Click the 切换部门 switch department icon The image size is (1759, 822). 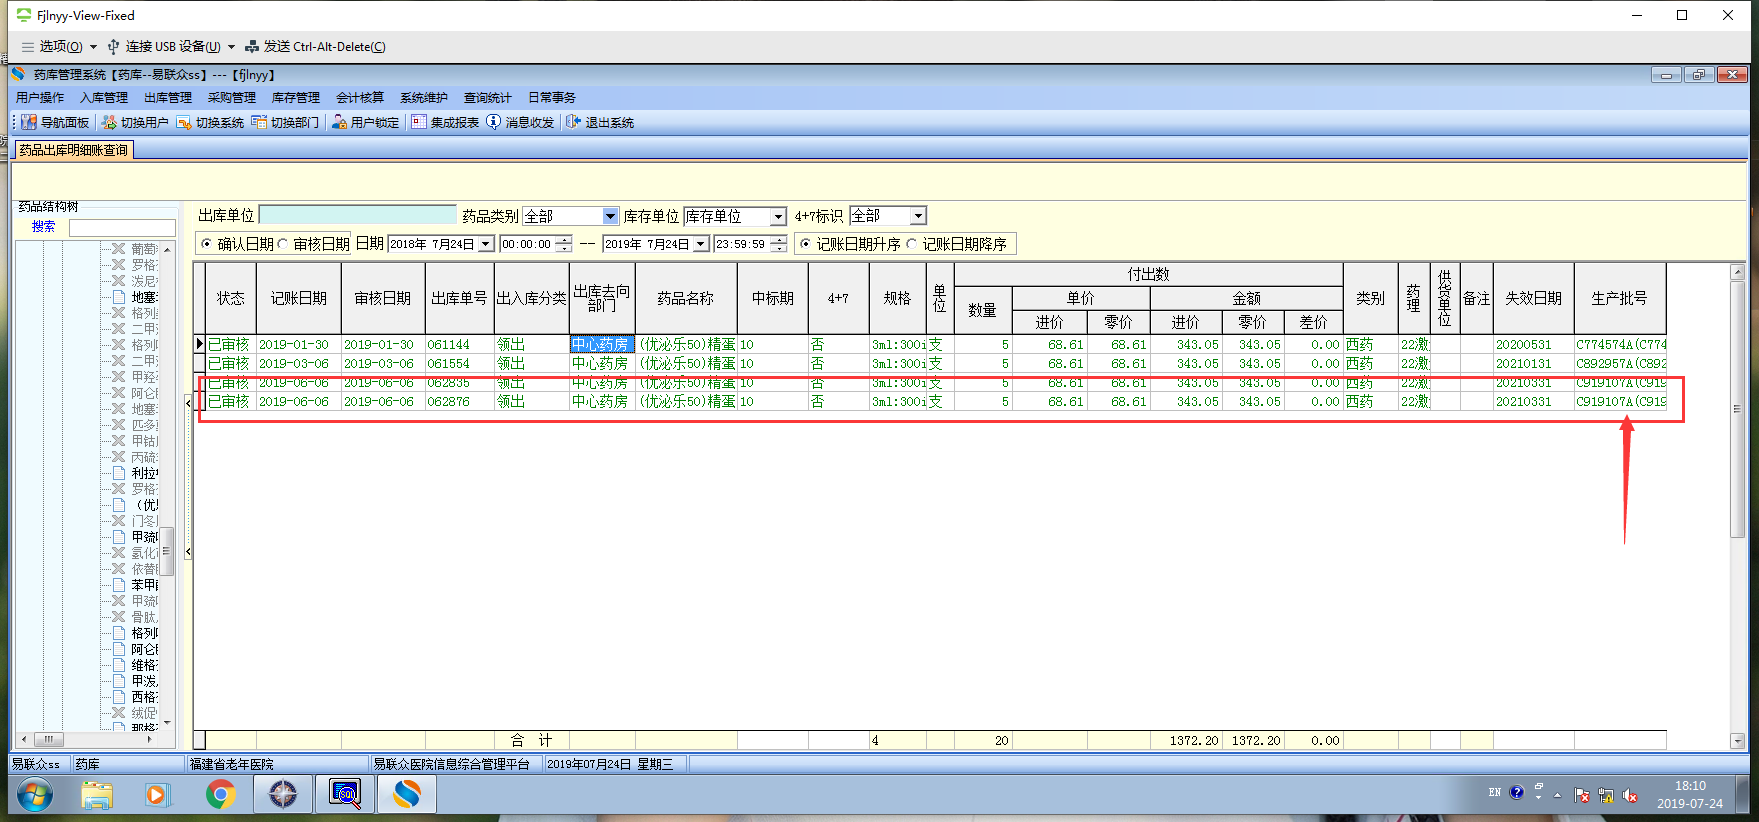(x=259, y=122)
